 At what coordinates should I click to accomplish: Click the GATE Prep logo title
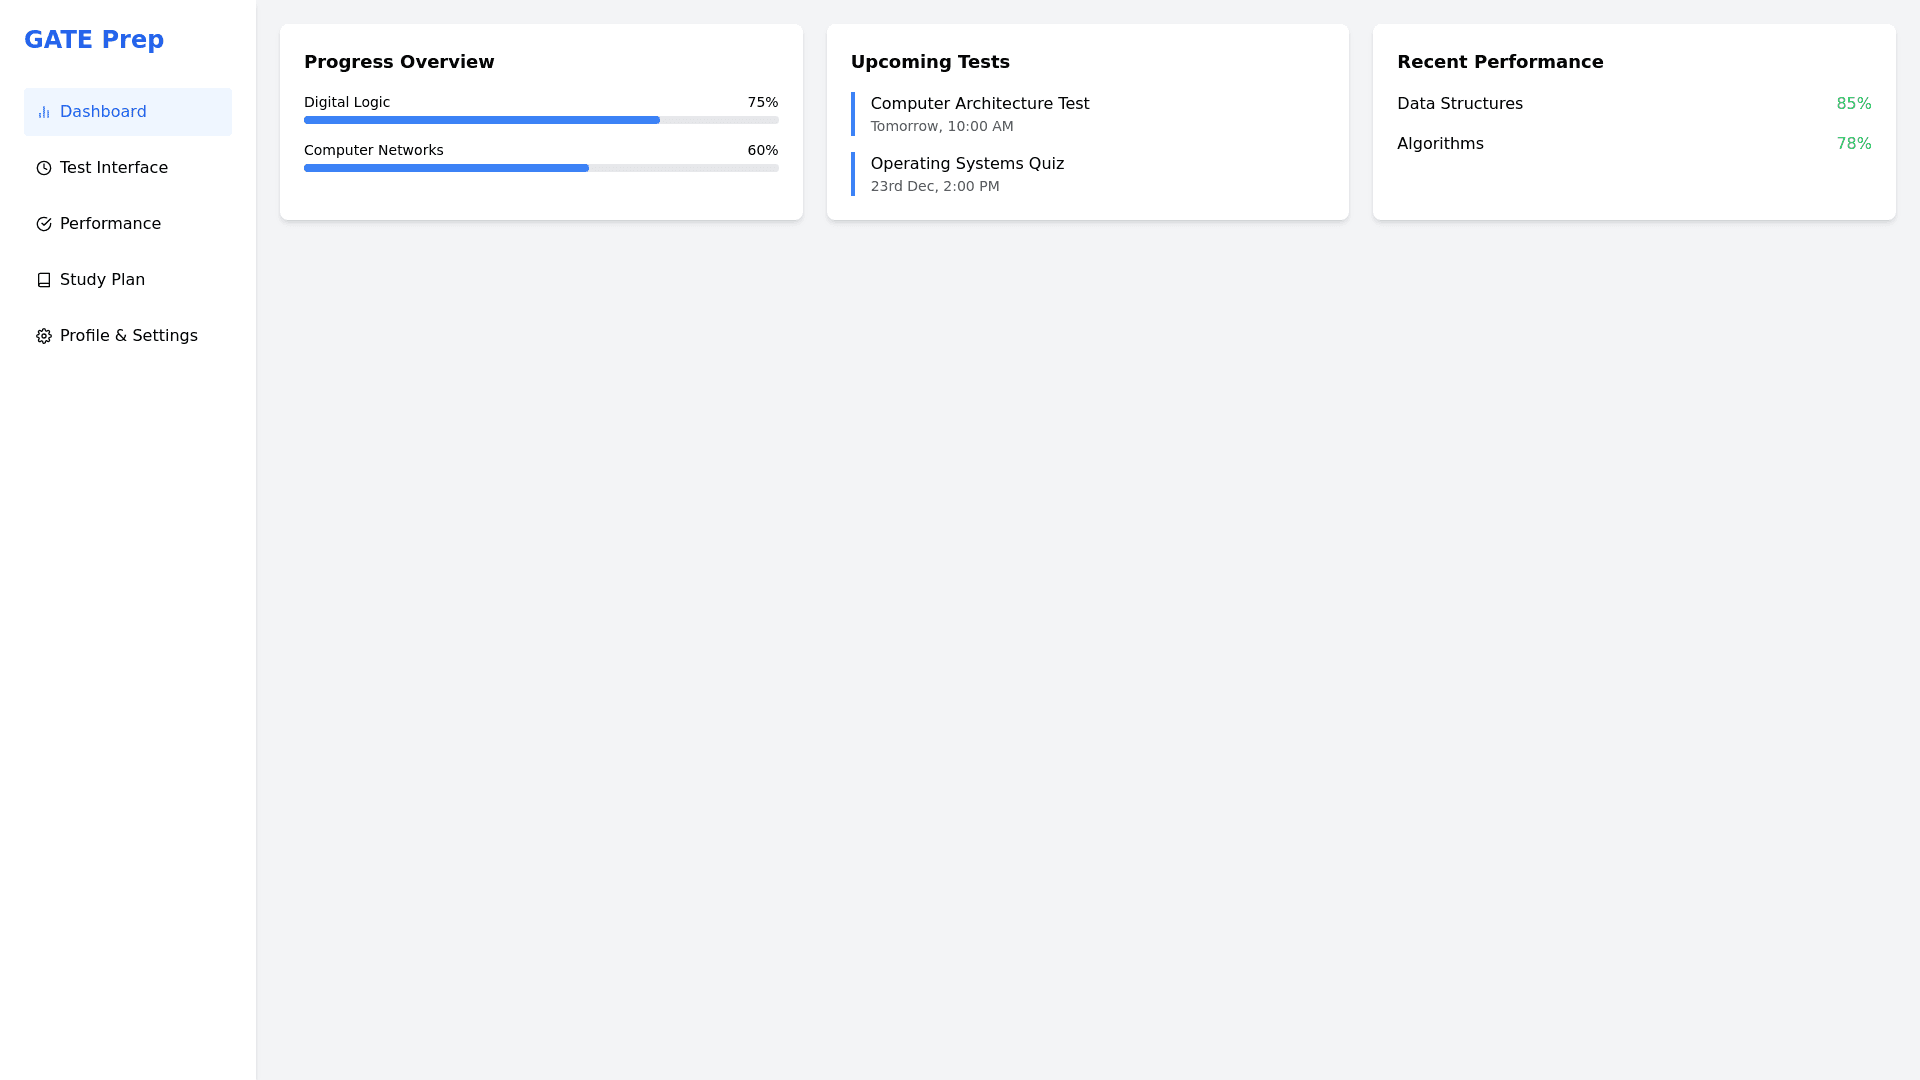coord(94,40)
